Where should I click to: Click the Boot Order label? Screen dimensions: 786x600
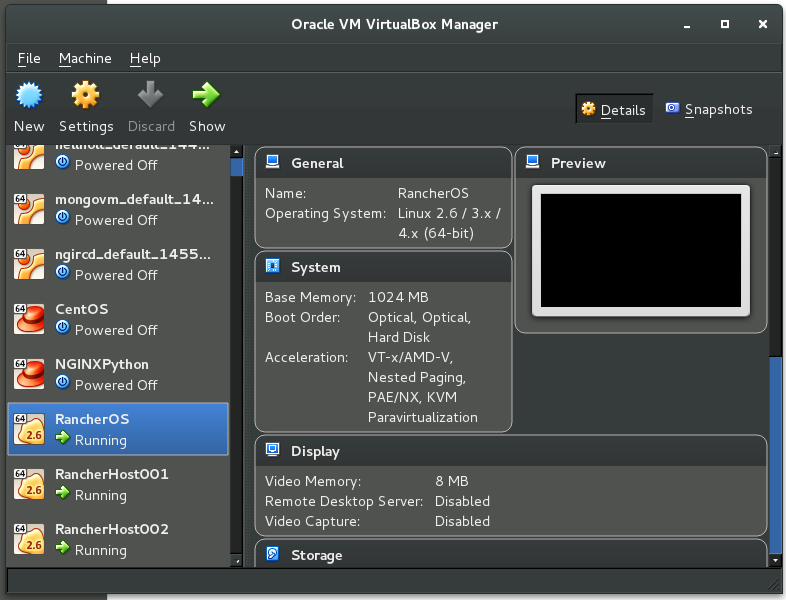coord(302,318)
